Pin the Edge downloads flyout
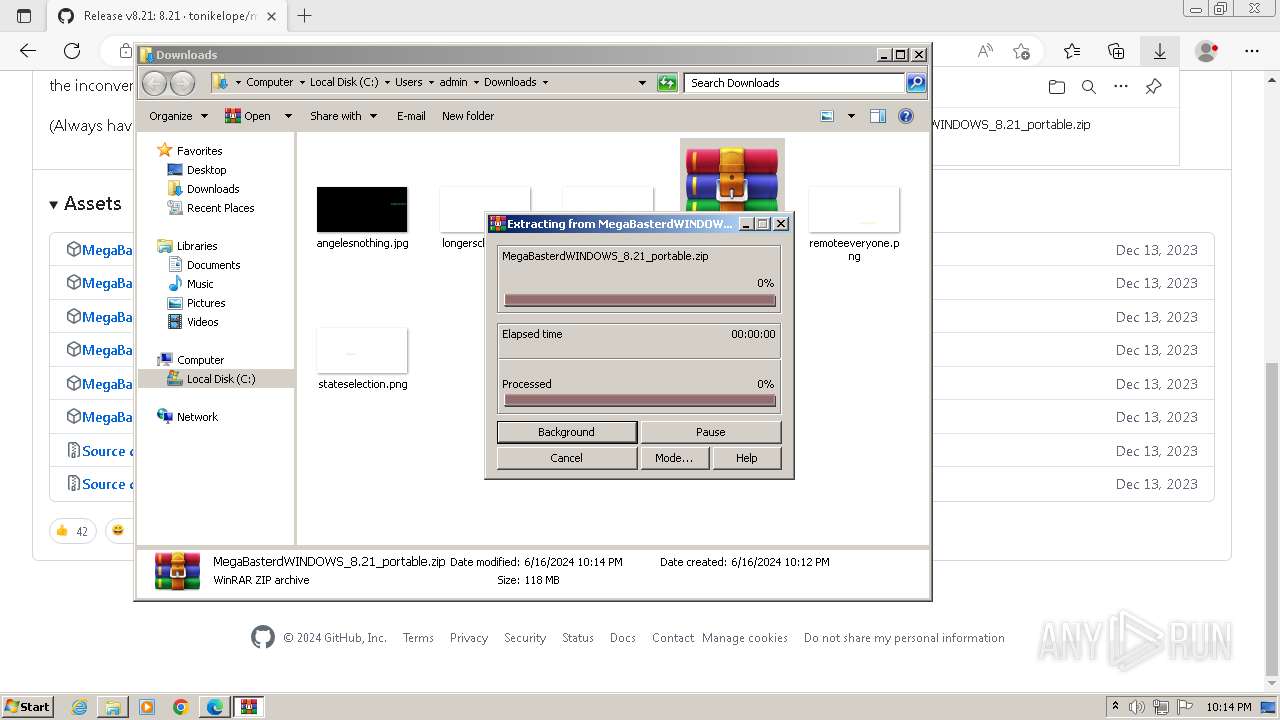 1153,87
